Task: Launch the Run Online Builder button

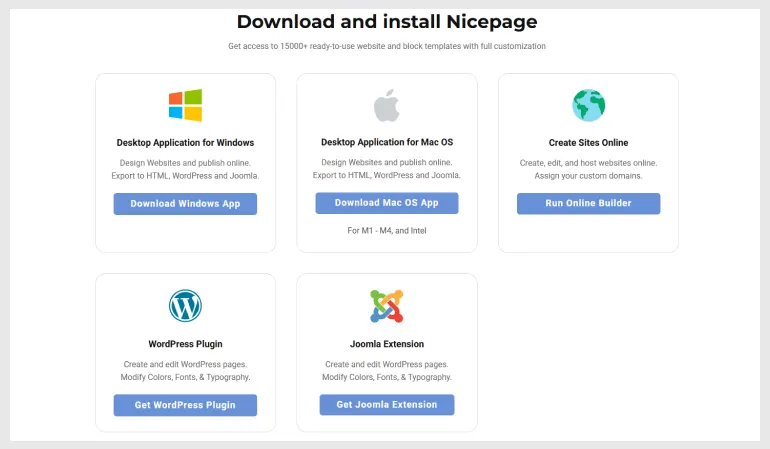Action: (x=588, y=203)
